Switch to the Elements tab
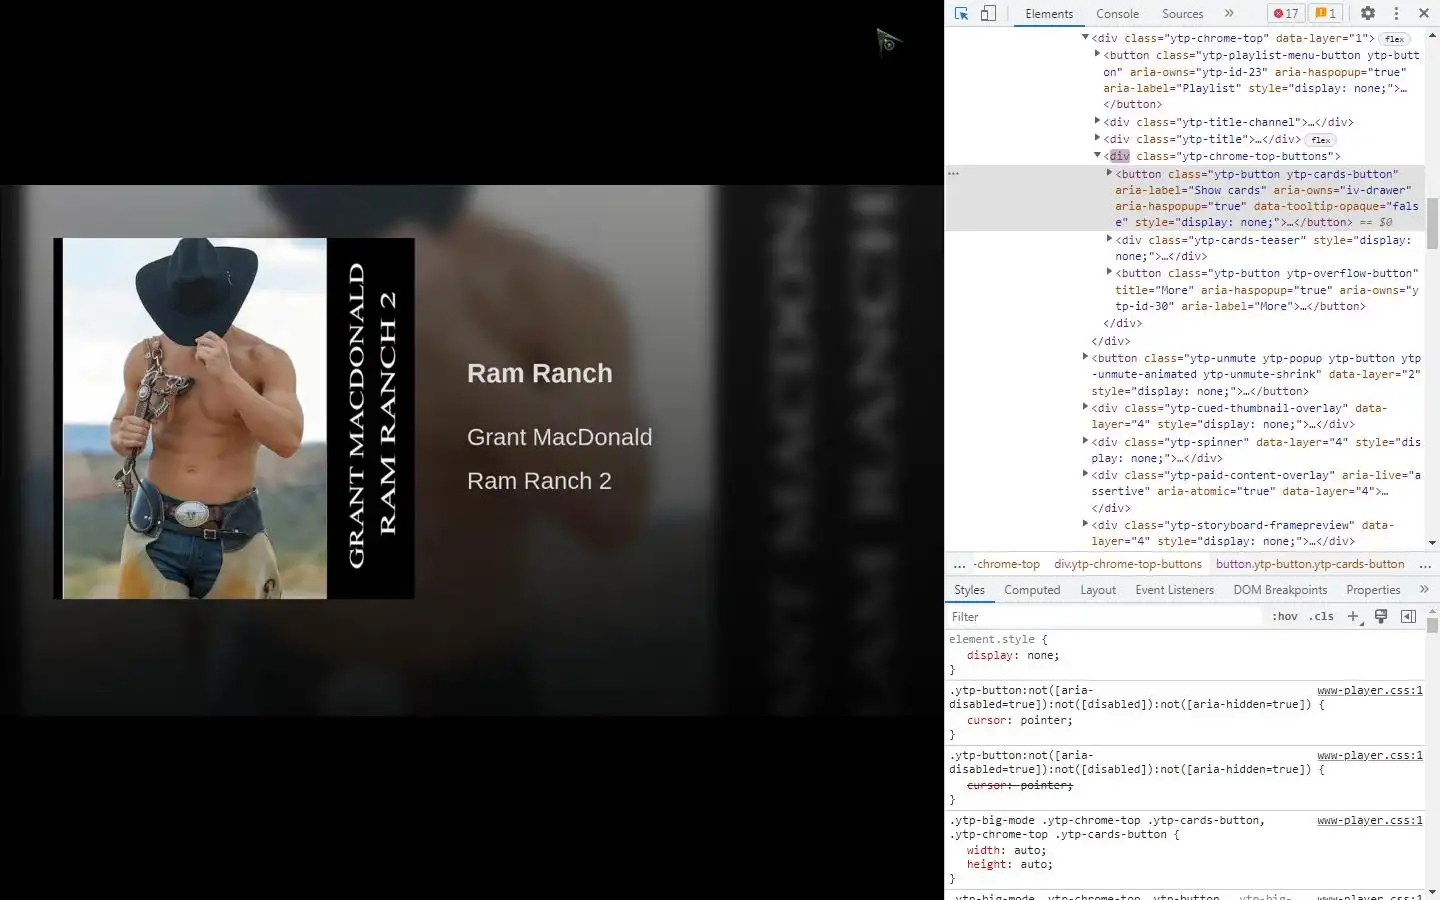 1049,14
